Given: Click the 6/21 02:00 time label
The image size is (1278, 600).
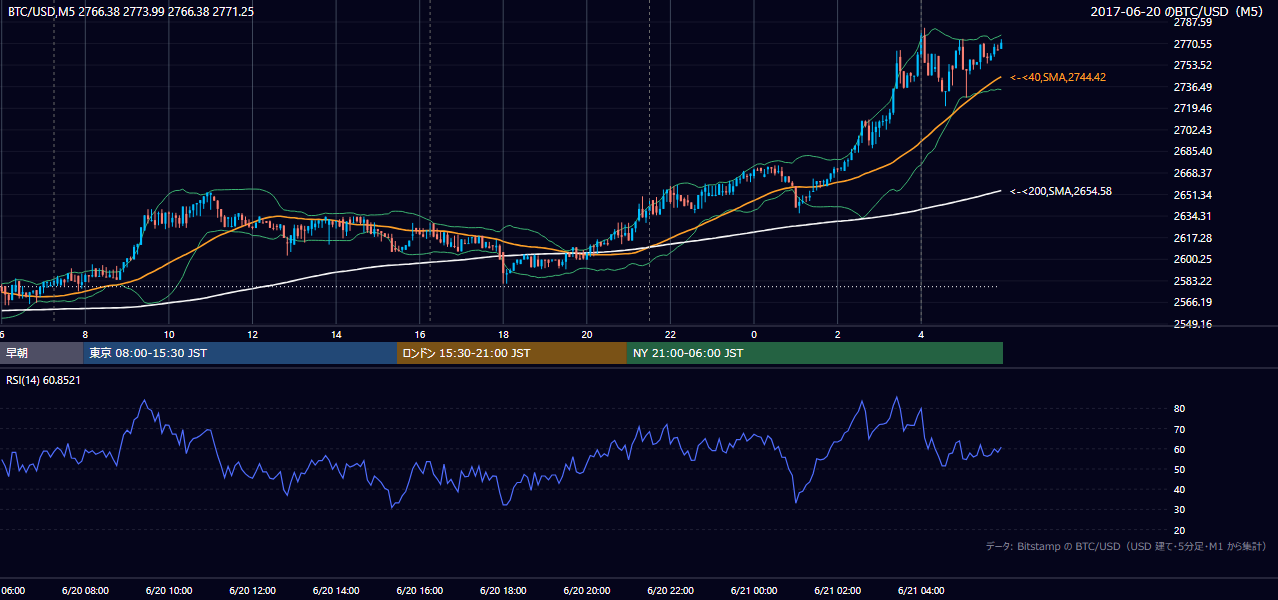Looking at the screenshot, I should click(837, 590).
